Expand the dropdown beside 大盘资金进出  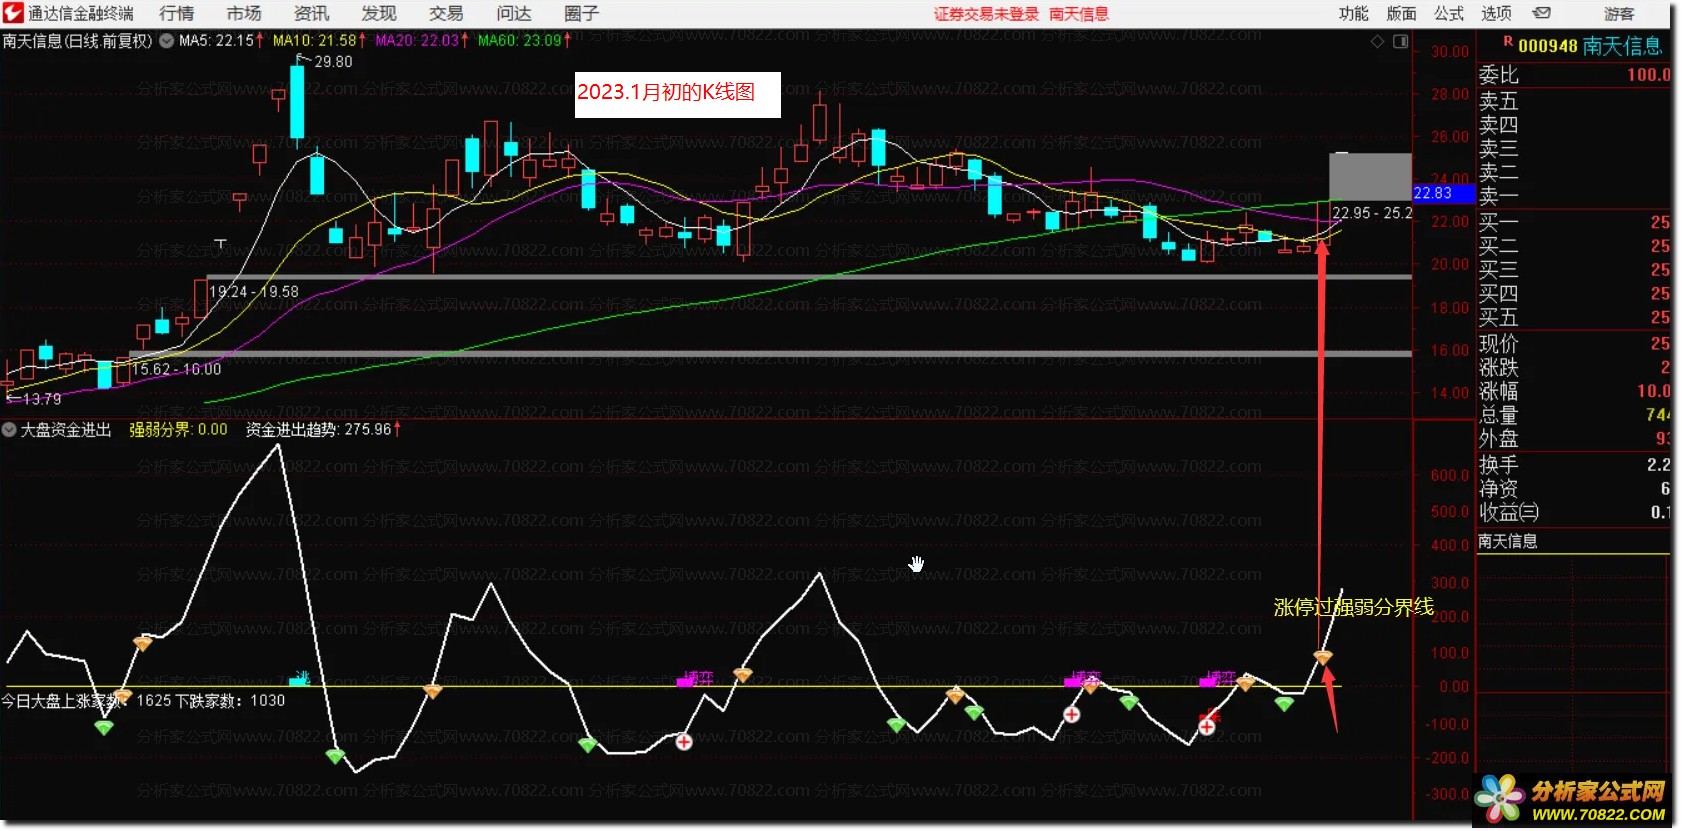[9, 429]
